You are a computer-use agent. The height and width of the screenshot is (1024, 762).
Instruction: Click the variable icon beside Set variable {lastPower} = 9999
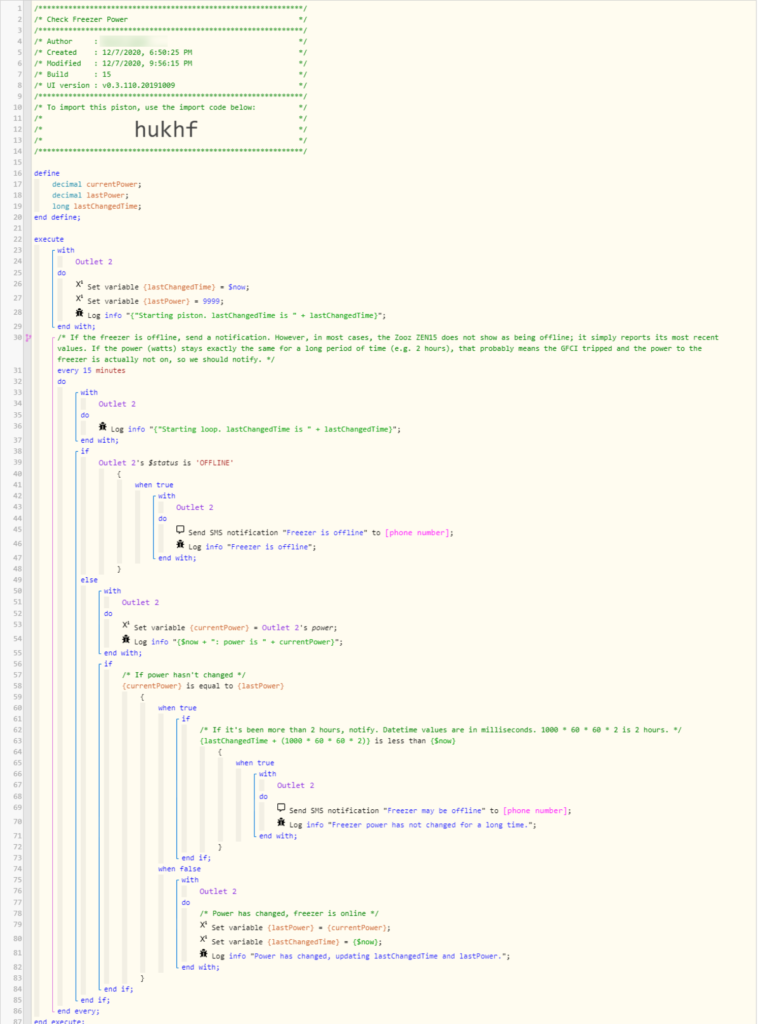(79, 299)
